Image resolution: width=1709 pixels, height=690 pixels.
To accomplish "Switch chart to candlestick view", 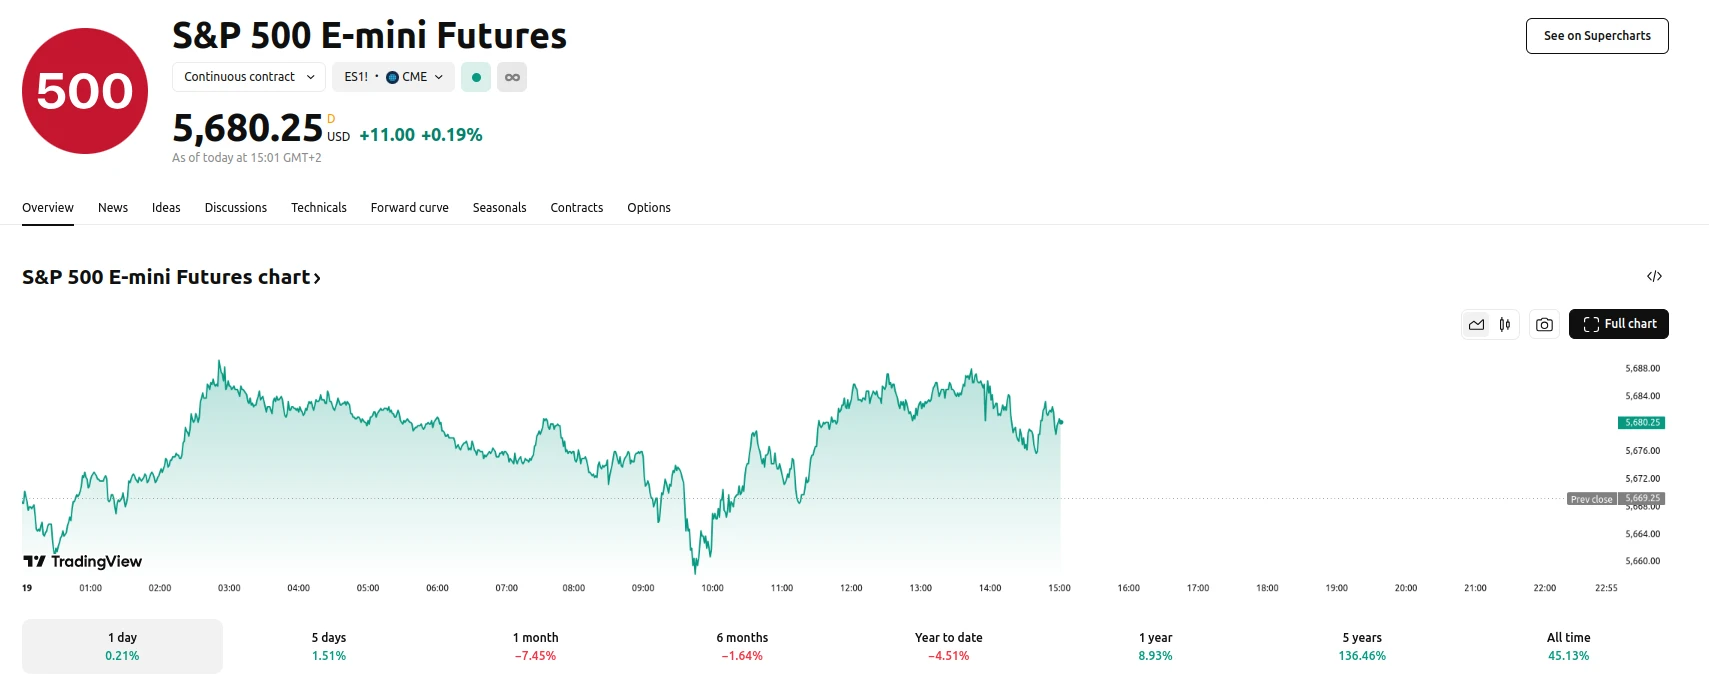I will (1504, 324).
